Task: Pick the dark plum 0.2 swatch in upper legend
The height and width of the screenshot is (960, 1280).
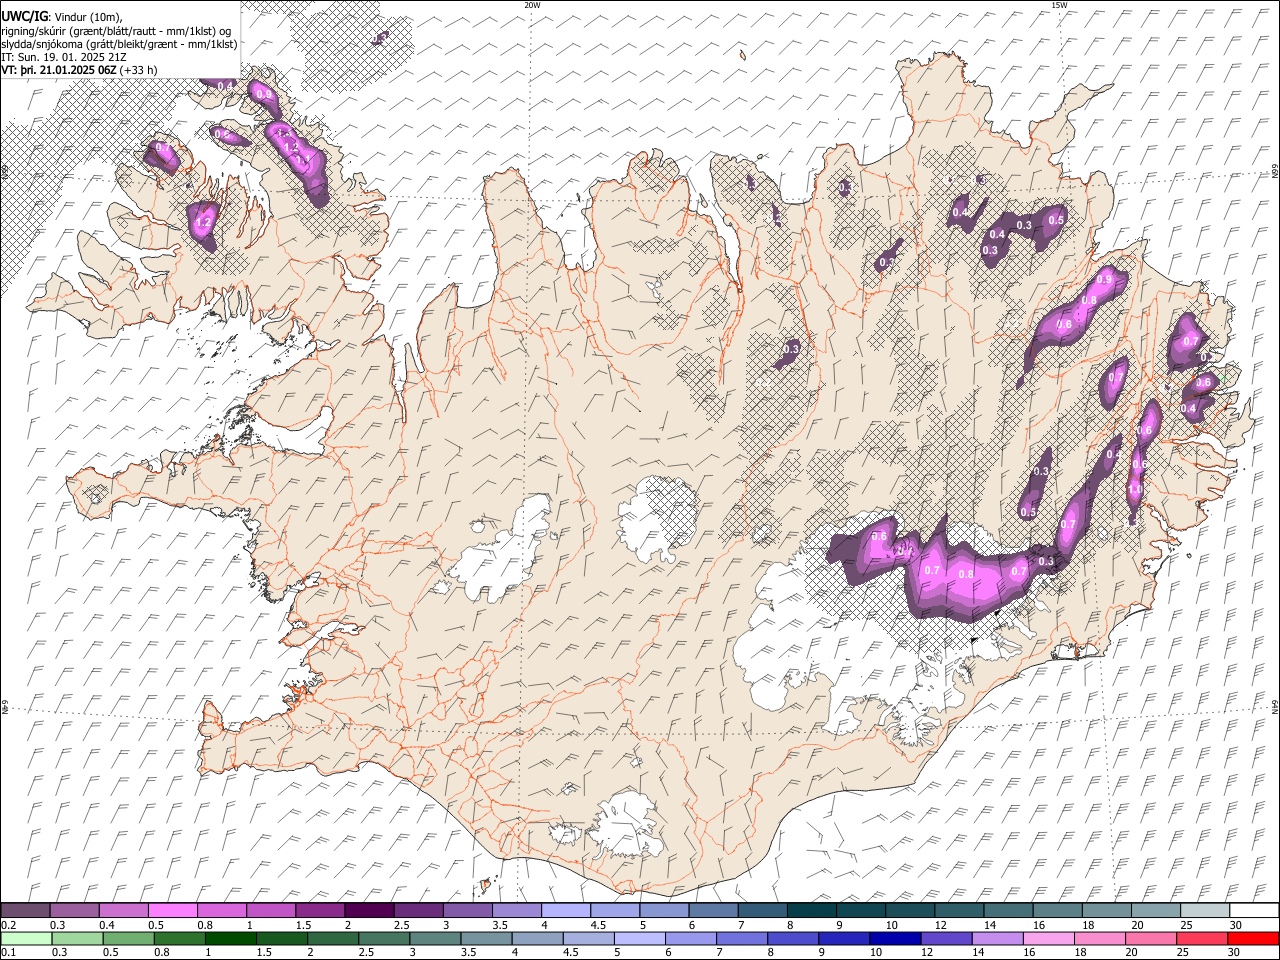Action: click(26, 910)
